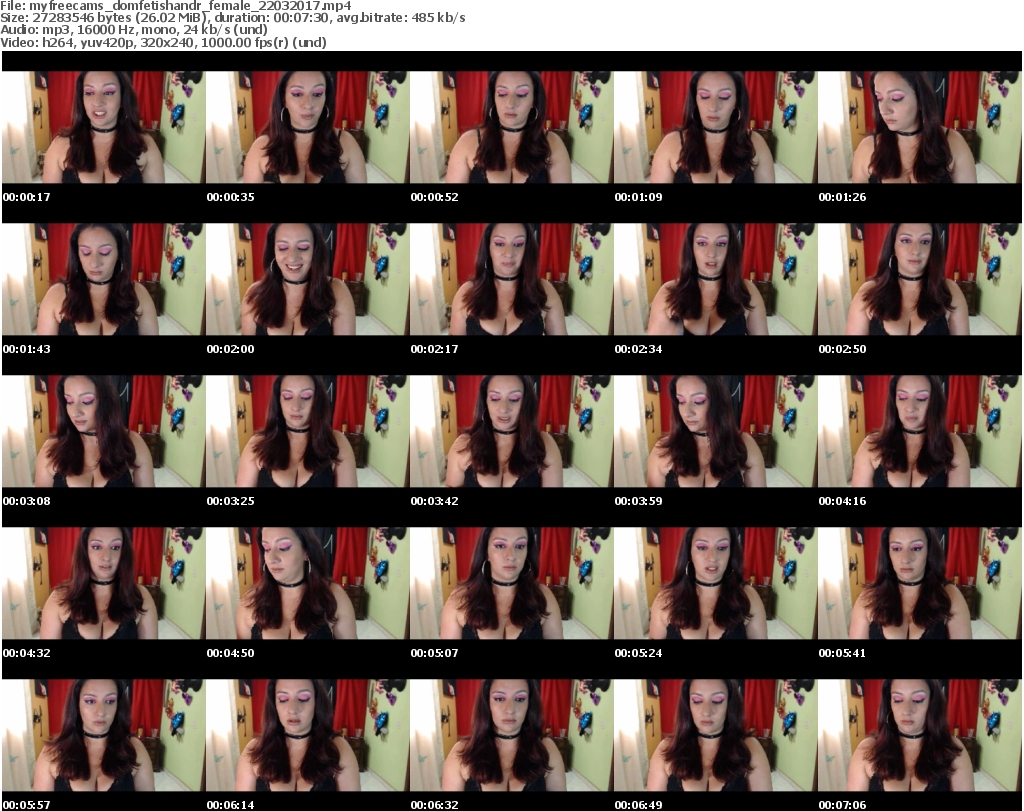Select the thumbnail frame at 00:00:17
1024x811 pixels.
(x=104, y=127)
